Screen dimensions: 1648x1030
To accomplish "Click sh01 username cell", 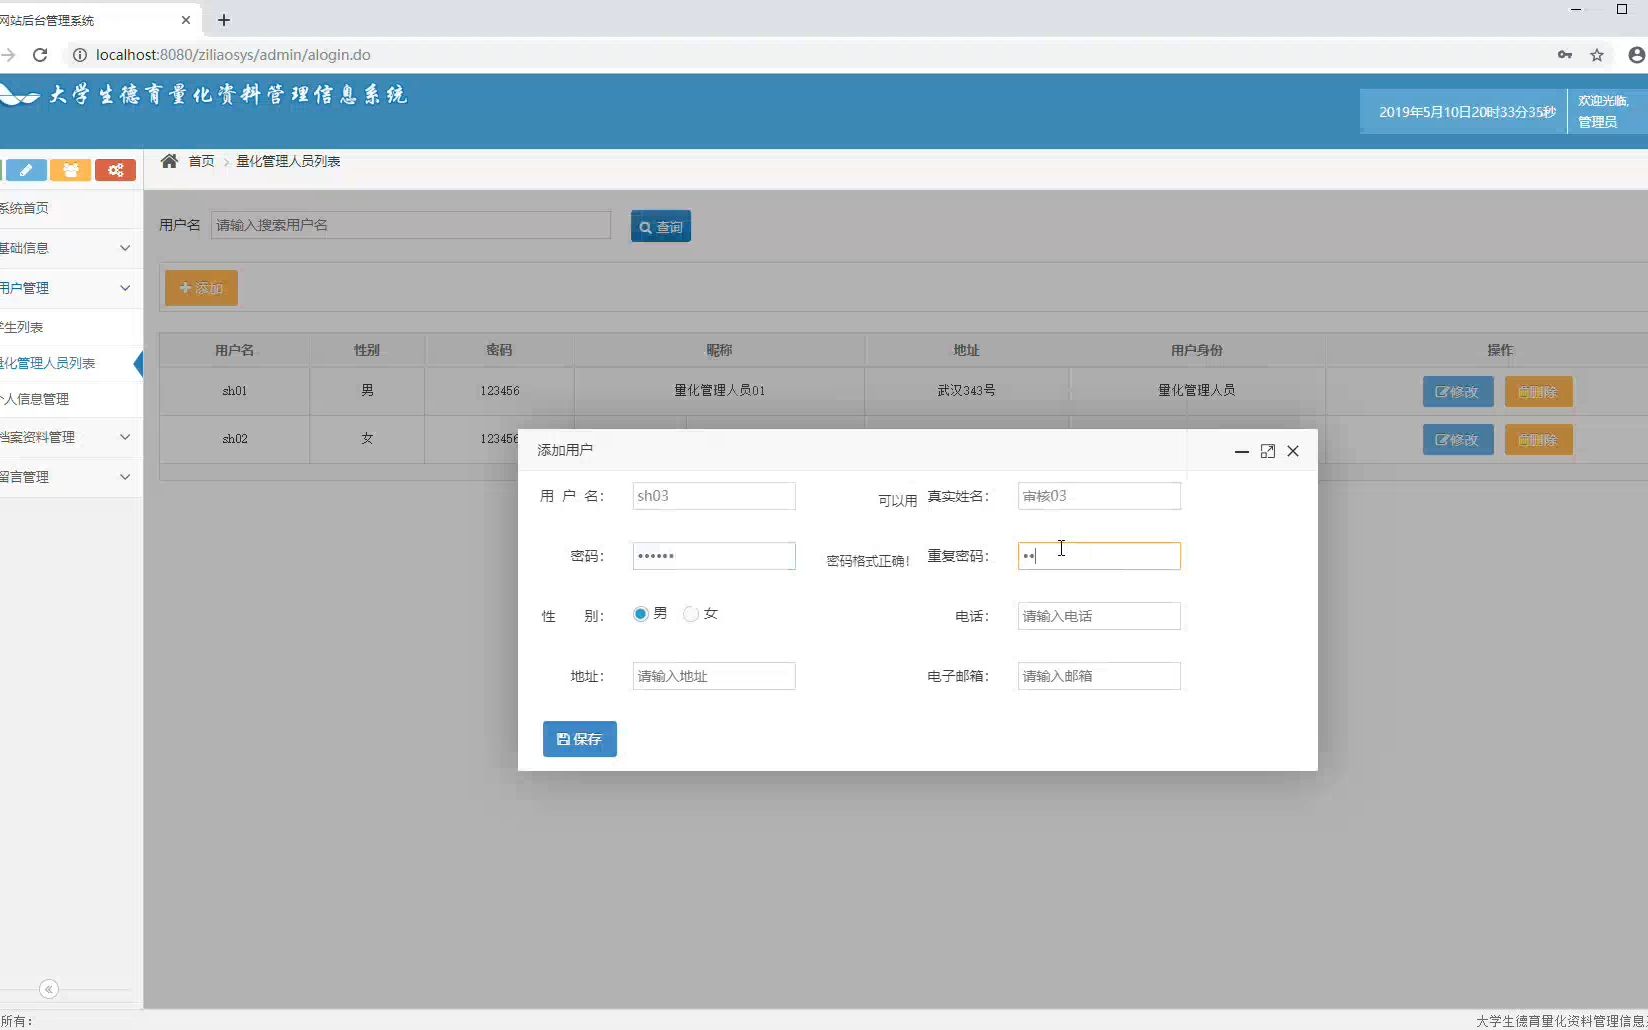I will (235, 391).
